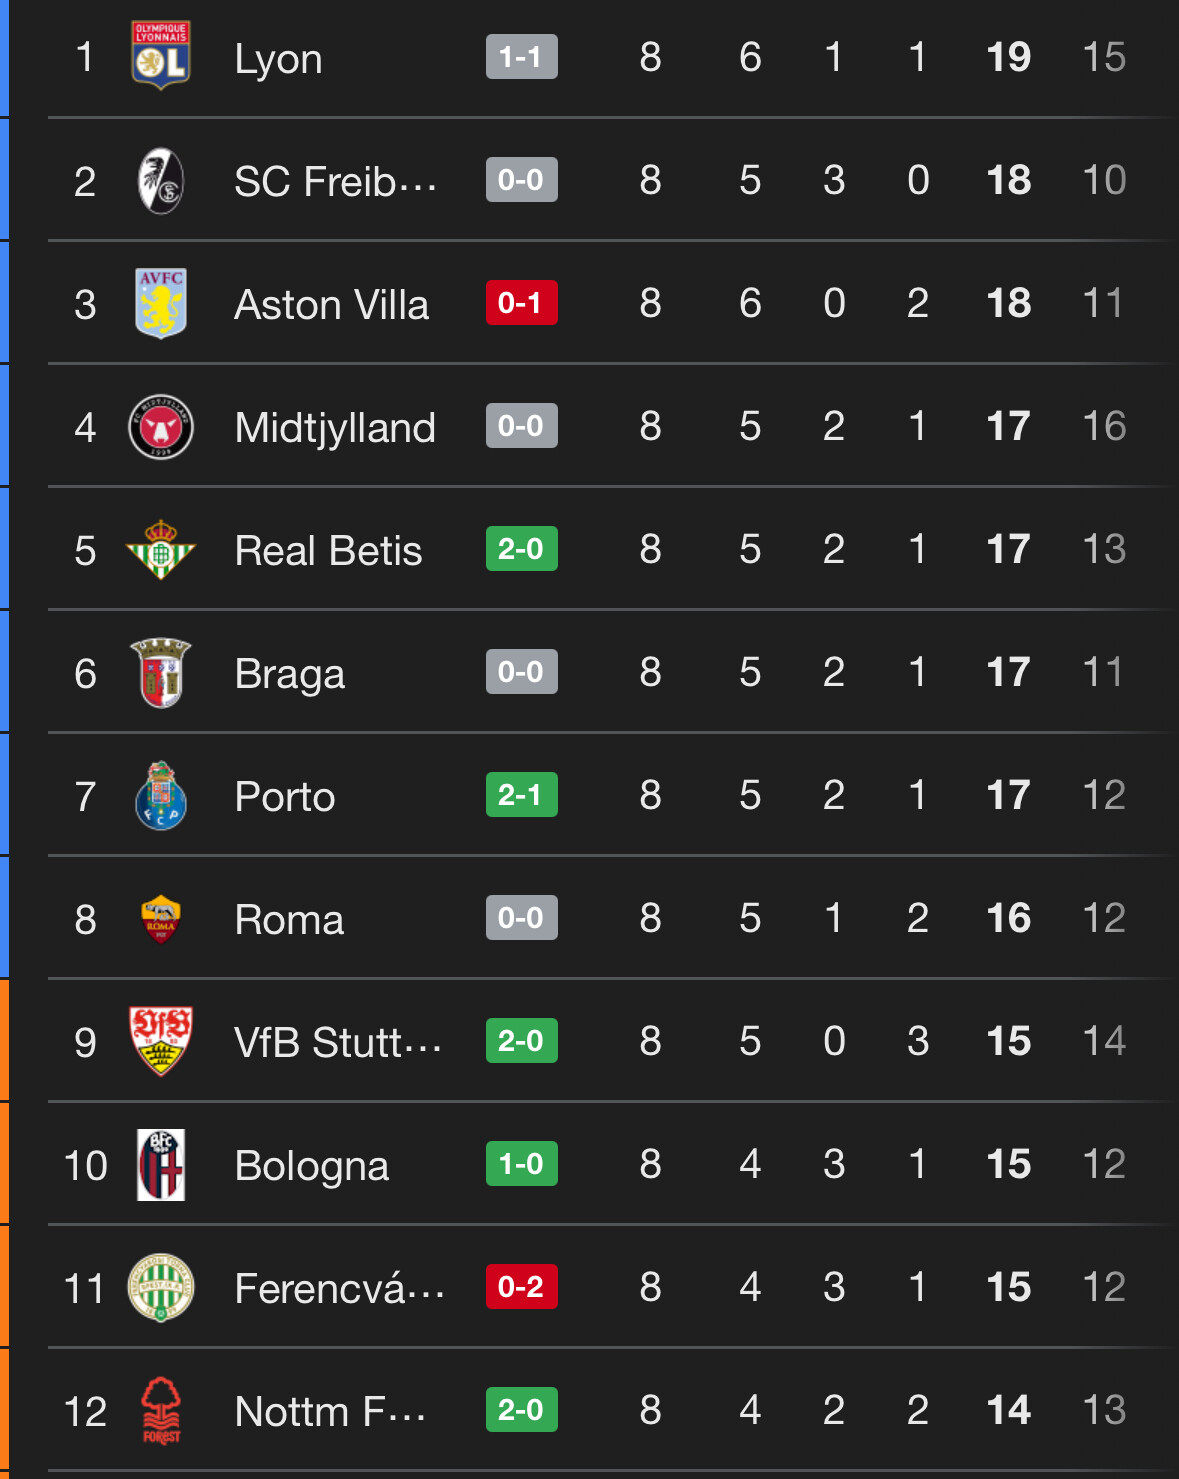Tap the Porto club crest

161,796
